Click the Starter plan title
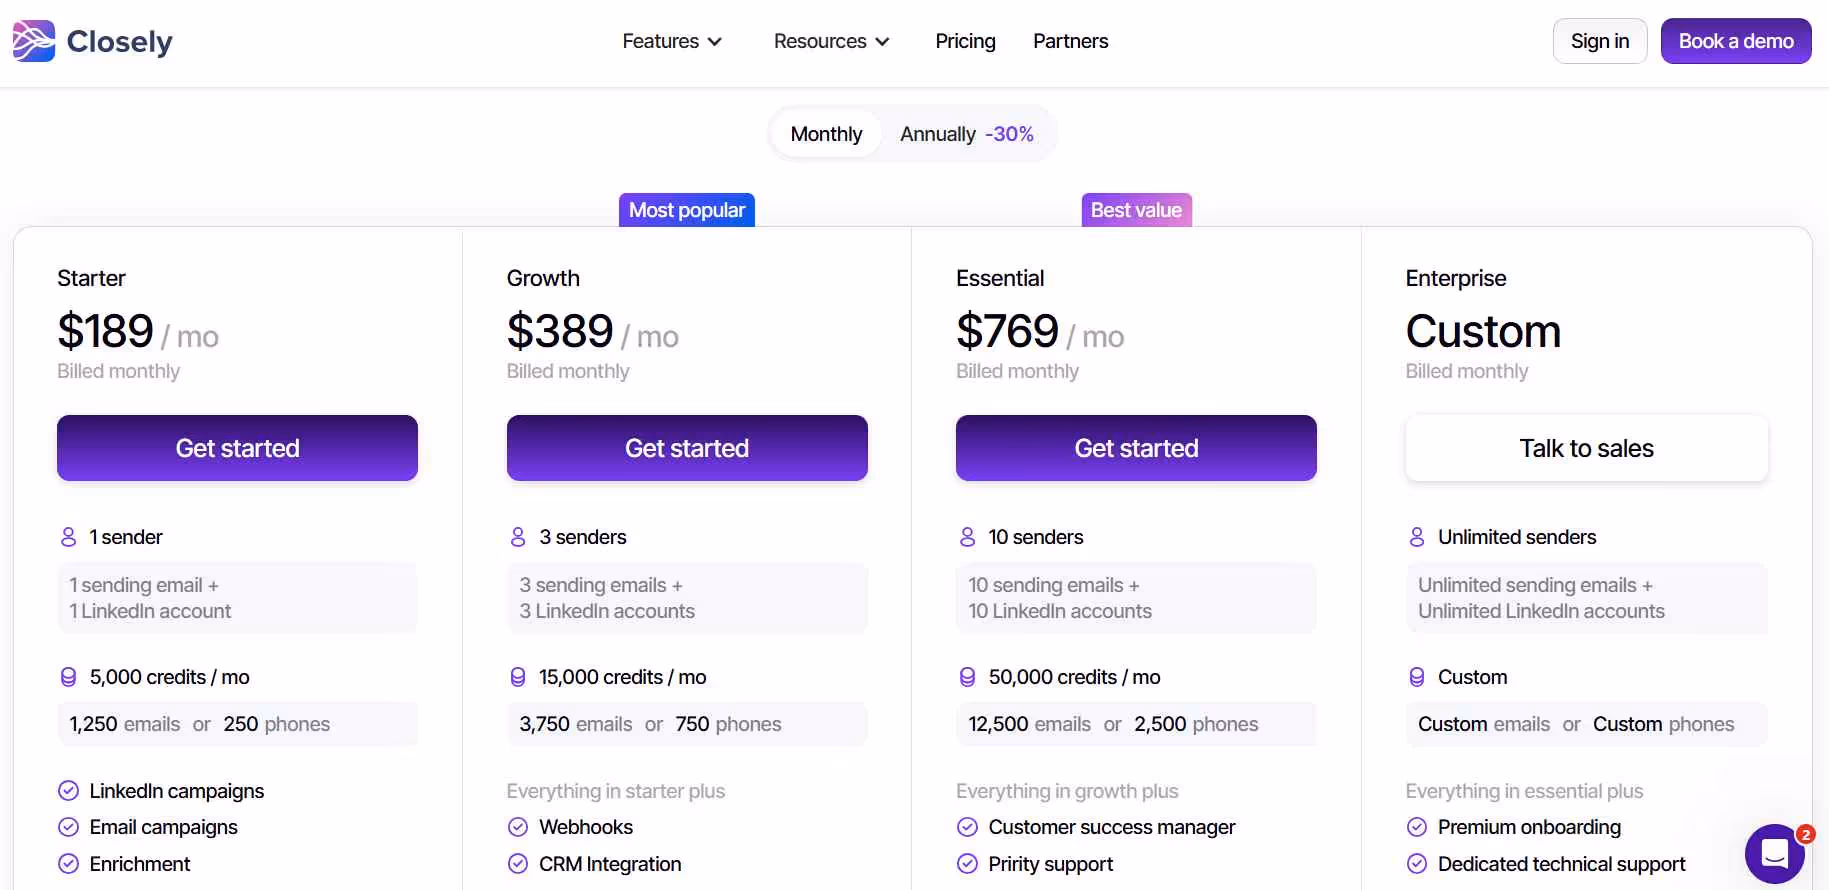The image size is (1829, 890). point(91,278)
